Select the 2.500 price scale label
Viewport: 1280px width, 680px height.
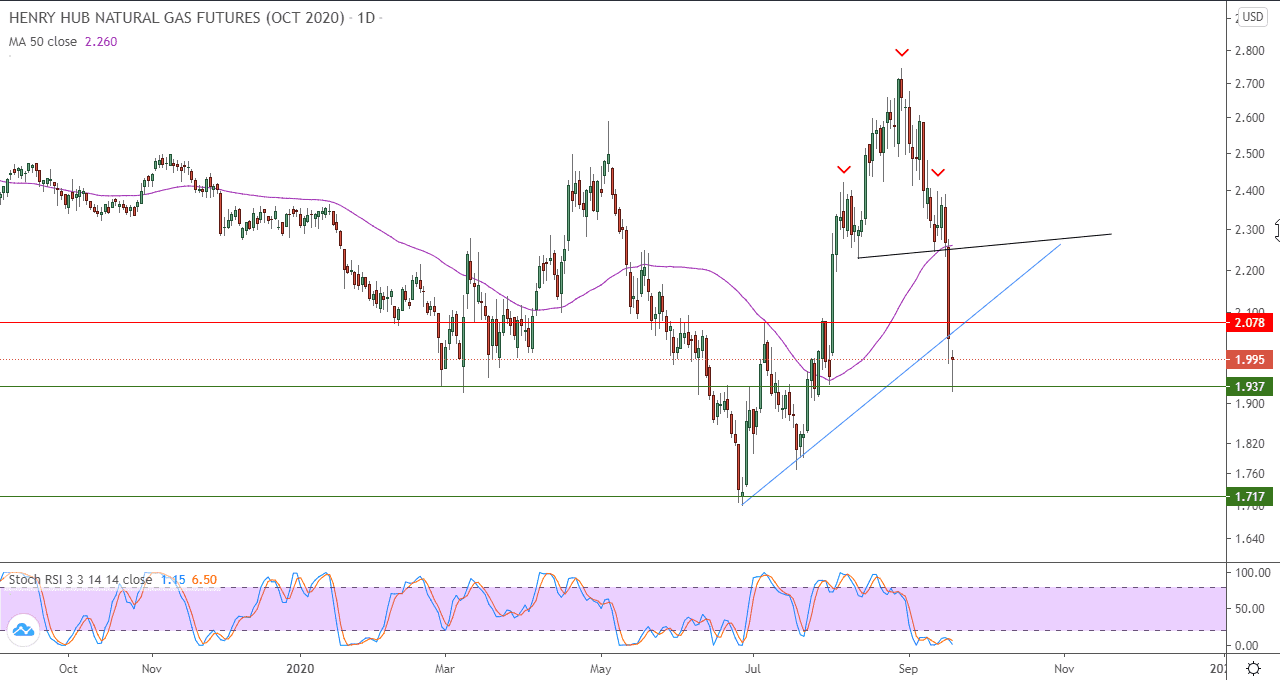coord(1252,153)
